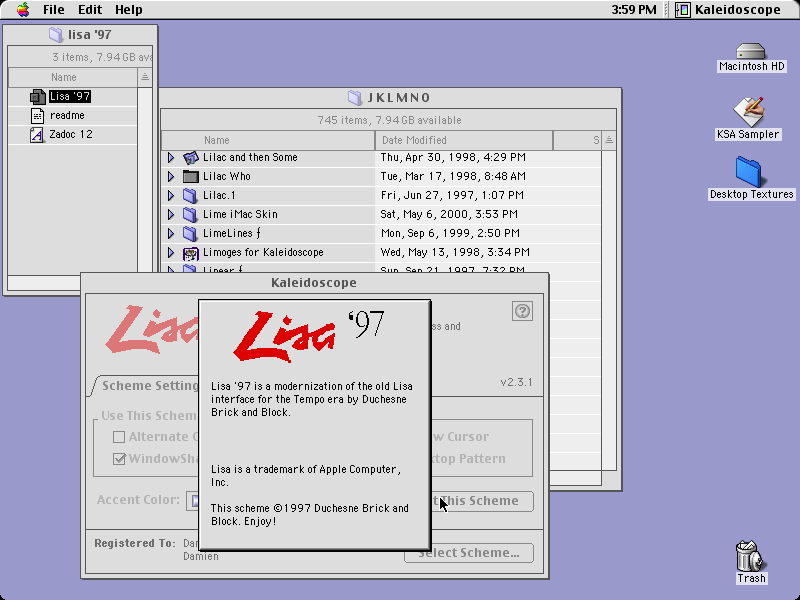Viewport: 800px width, 600px height.
Task: Click the Zadoc 12 font file icon
Action: (x=37, y=135)
